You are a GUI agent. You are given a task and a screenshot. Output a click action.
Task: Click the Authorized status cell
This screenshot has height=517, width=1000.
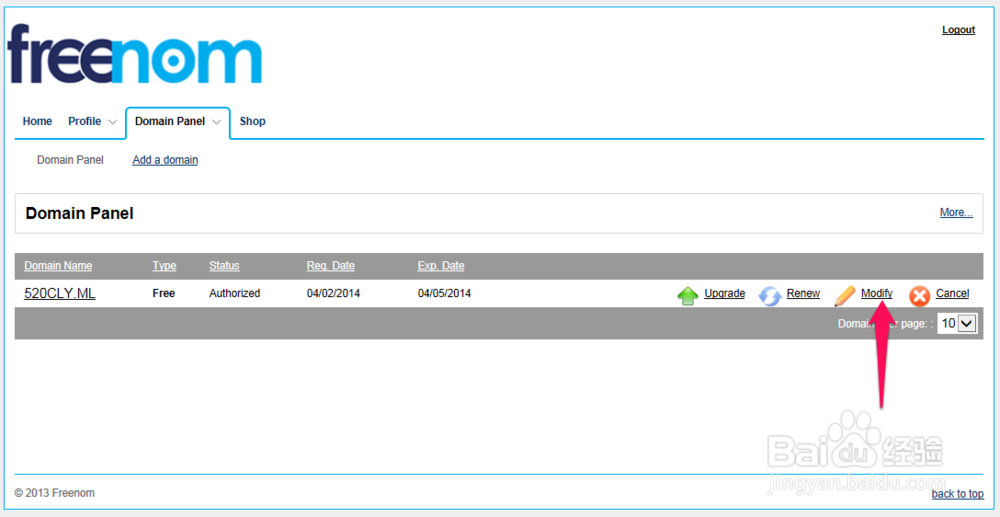(235, 293)
